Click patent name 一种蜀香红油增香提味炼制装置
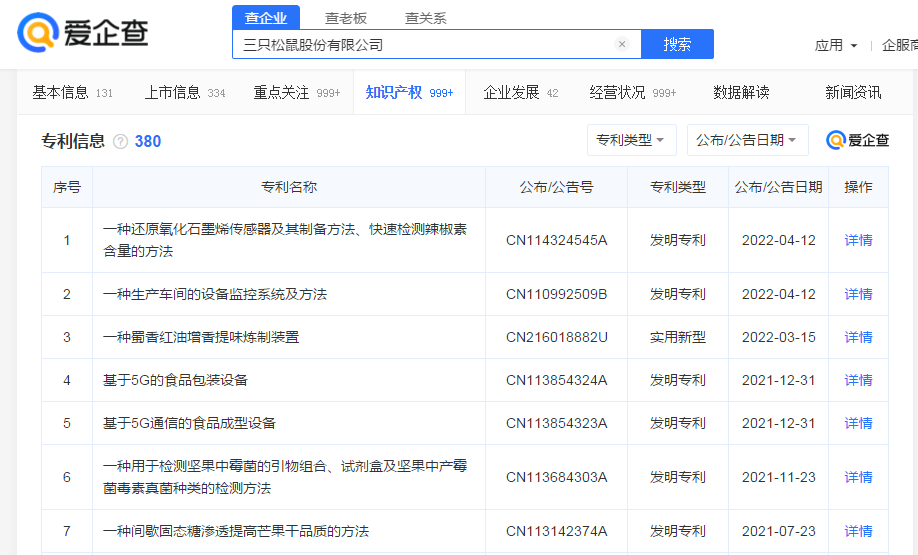 click(x=201, y=337)
